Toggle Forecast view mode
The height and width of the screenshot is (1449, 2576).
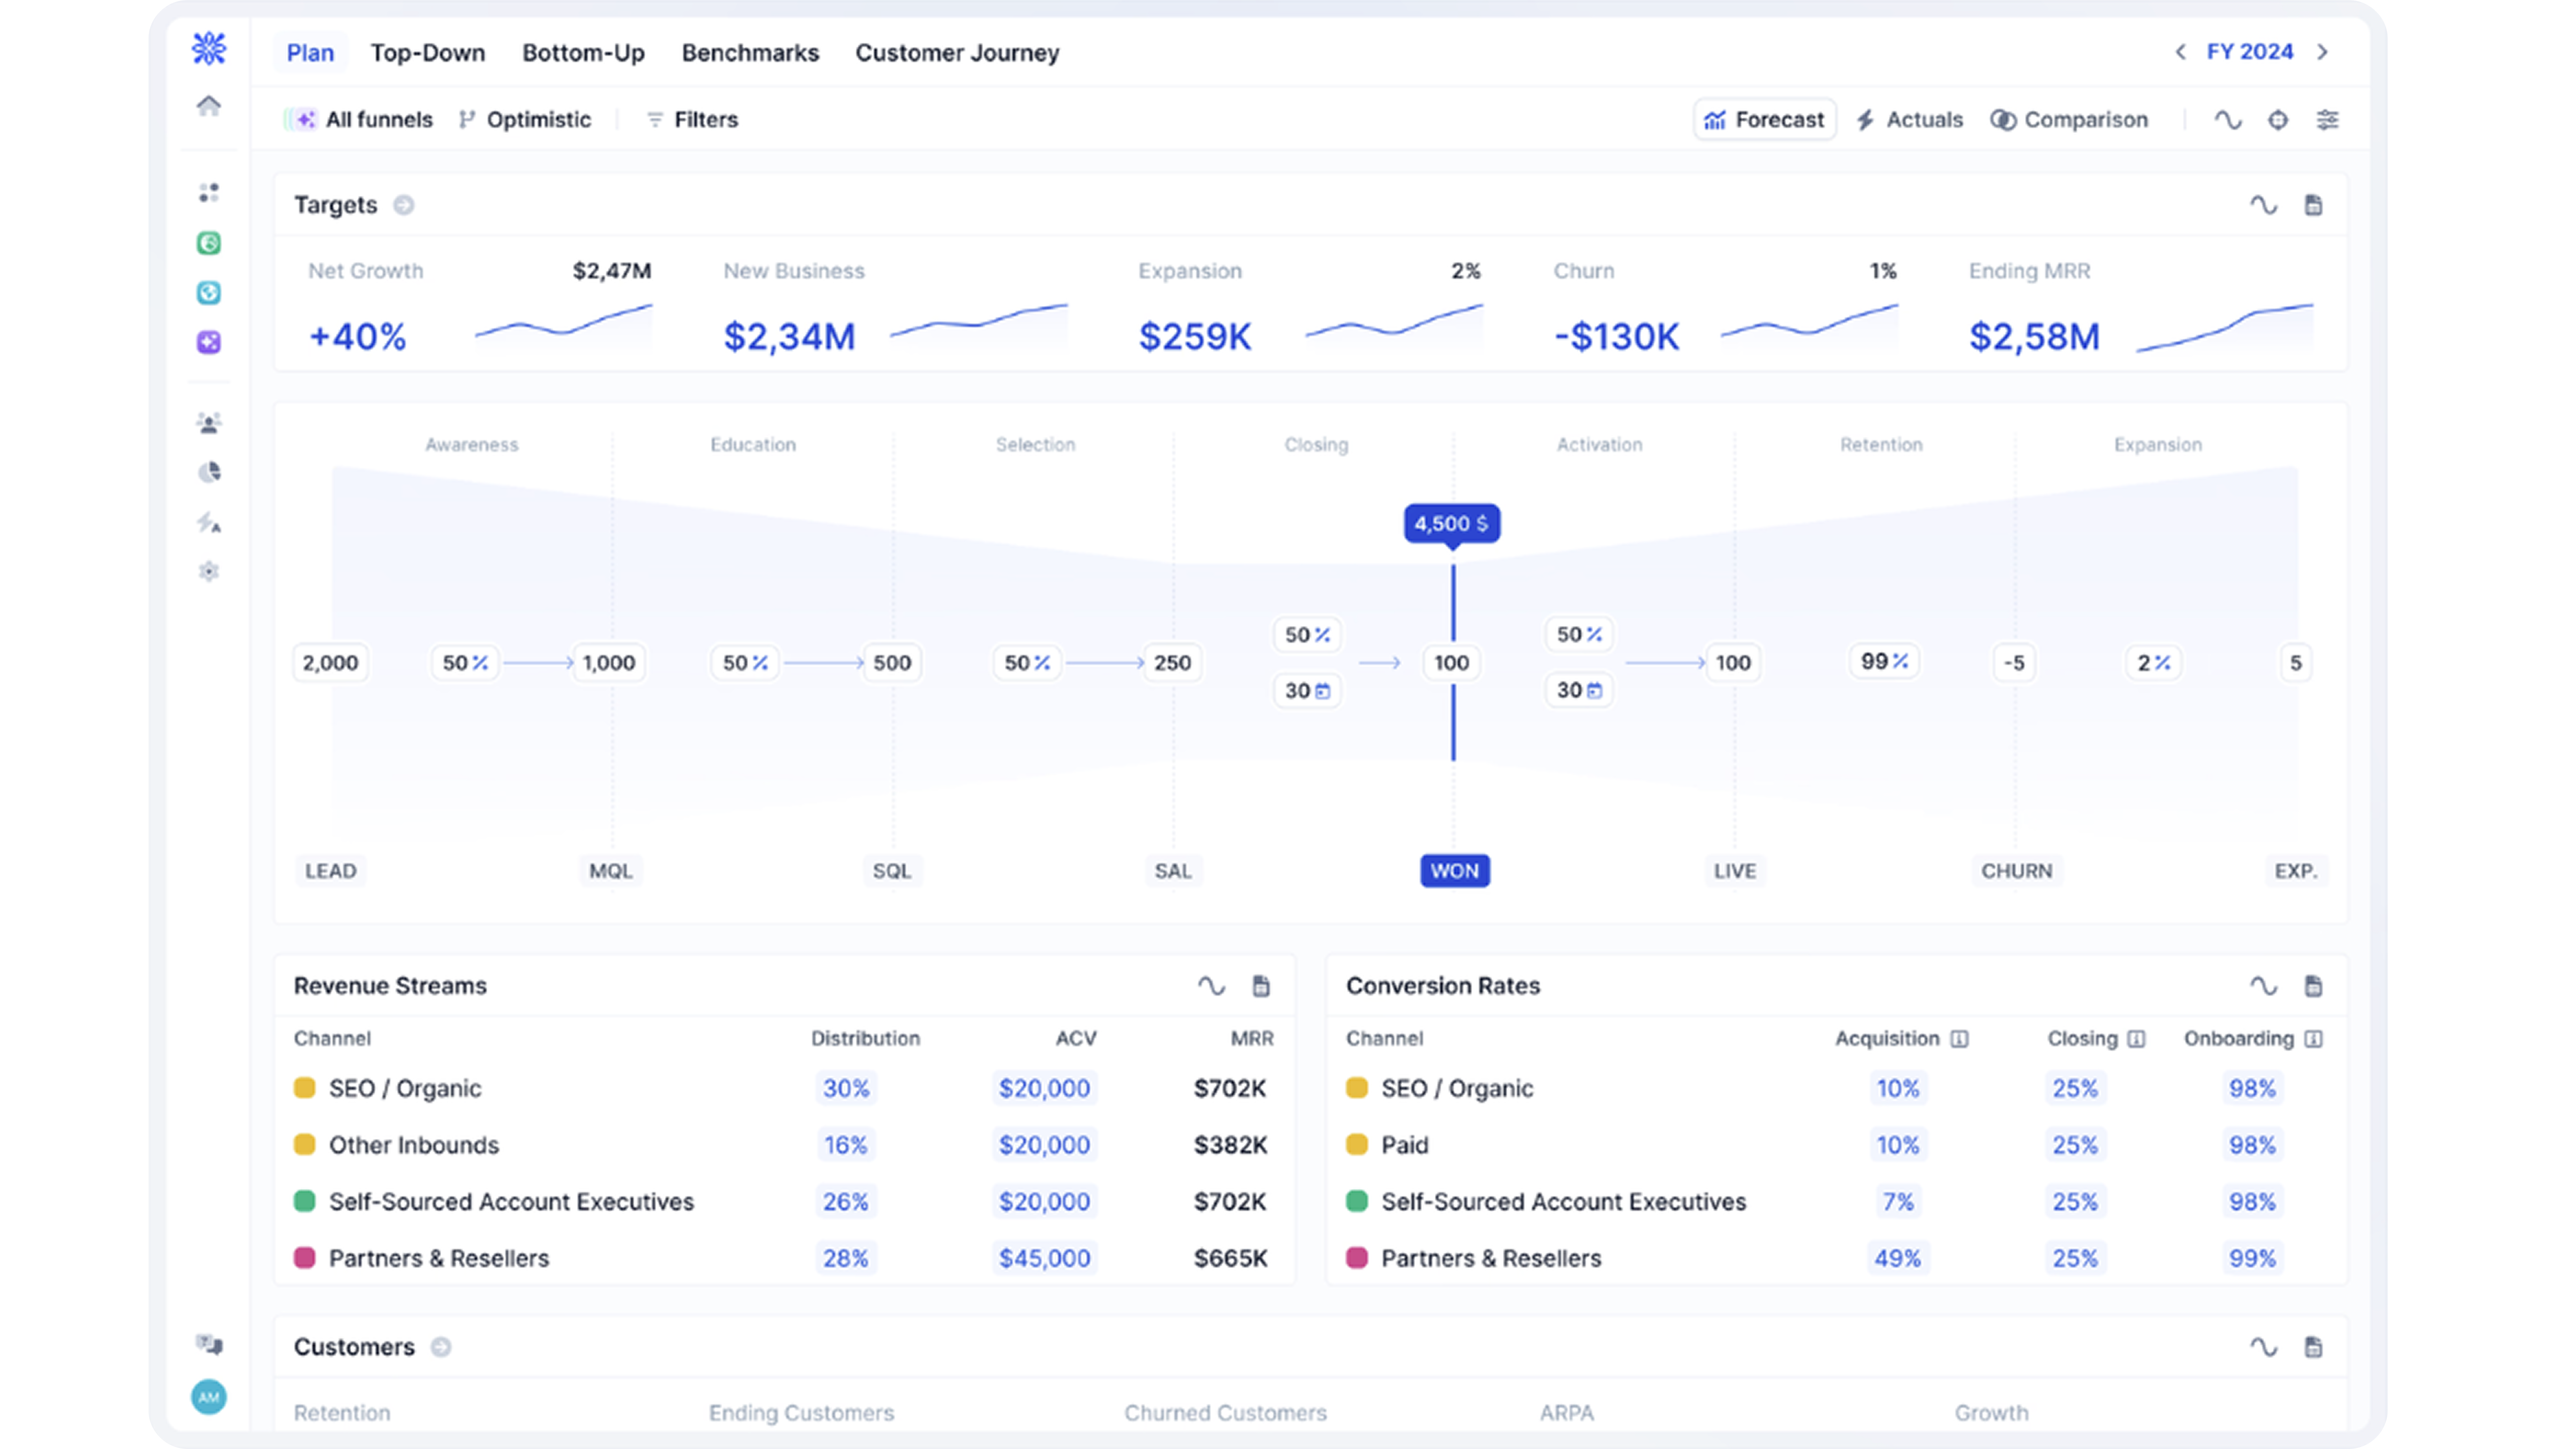click(x=1764, y=119)
